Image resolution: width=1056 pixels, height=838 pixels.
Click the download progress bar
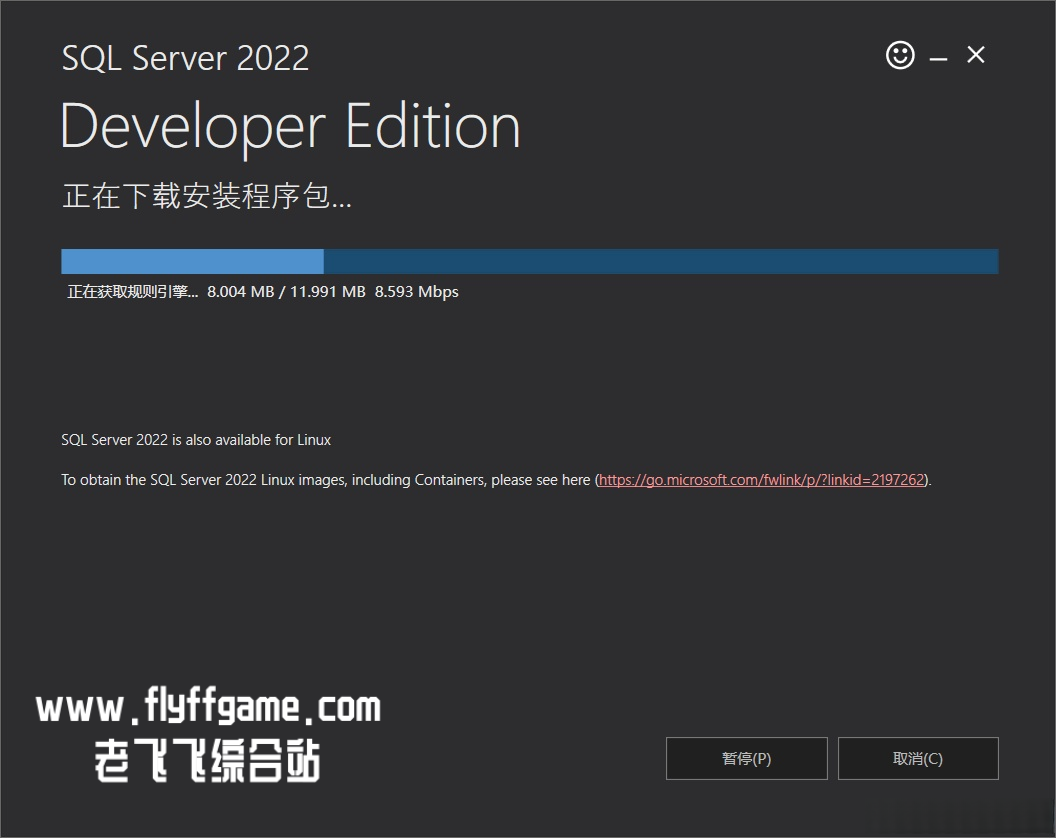529,261
